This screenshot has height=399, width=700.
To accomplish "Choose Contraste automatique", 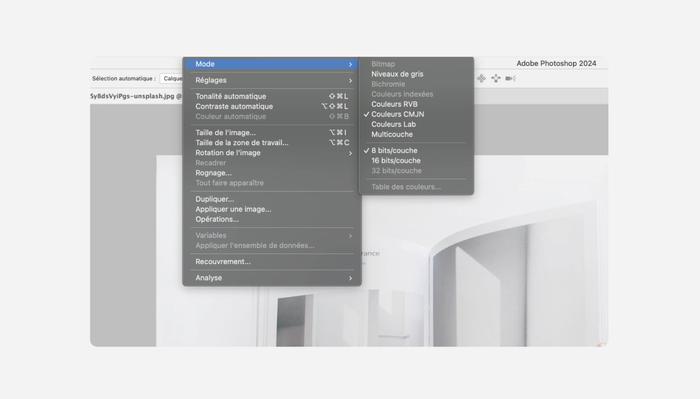I will pyautogui.click(x=271, y=107).
